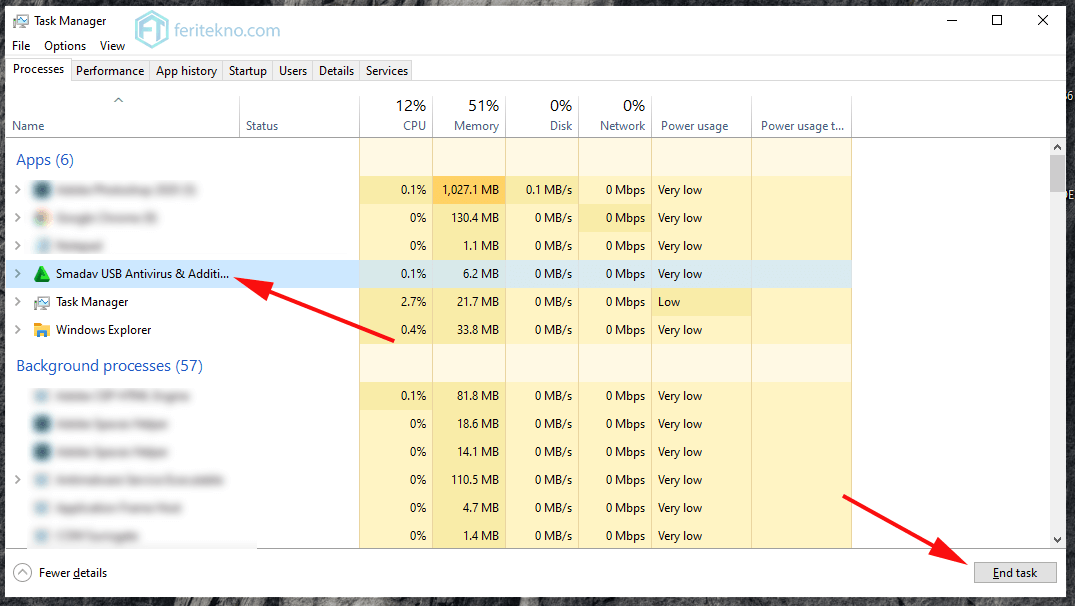Click the 6.2 MB memory cell of Smadav
Viewport: 1075px width, 606px height.
coord(469,274)
